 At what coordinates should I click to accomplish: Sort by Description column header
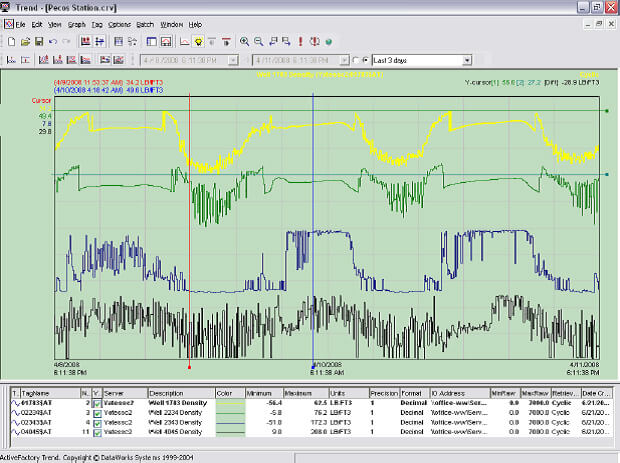pyautogui.click(x=181, y=393)
